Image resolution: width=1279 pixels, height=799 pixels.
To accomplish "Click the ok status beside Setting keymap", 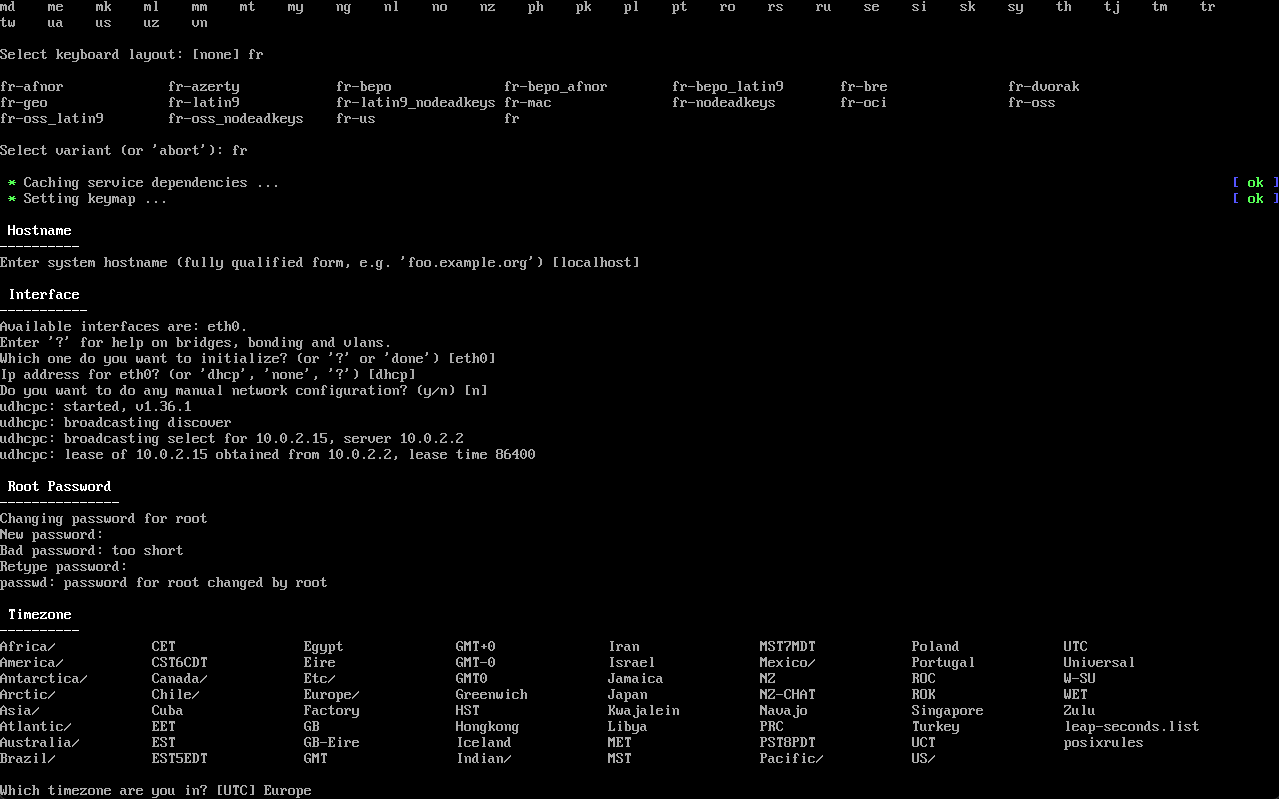I will click(x=1255, y=198).
